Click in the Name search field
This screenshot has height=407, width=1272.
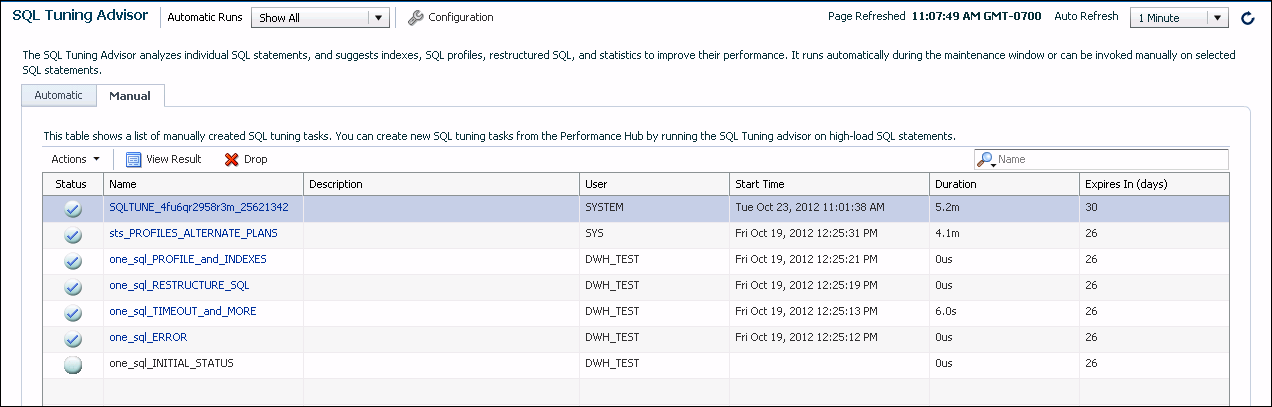click(x=1110, y=160)
